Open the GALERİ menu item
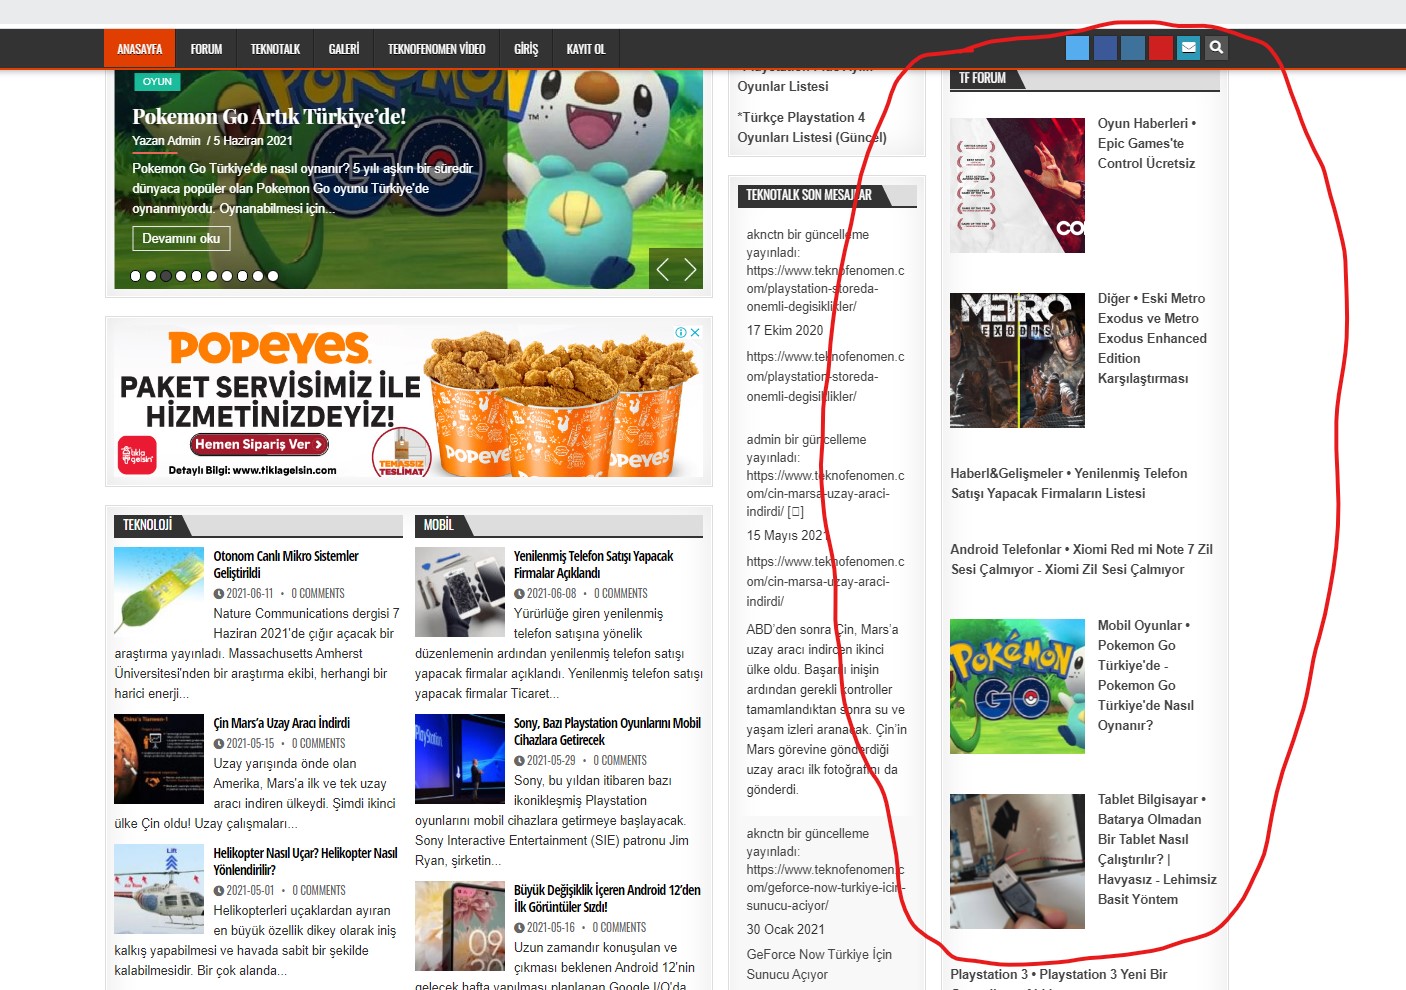1406x990 pixels. coord(344,49)
